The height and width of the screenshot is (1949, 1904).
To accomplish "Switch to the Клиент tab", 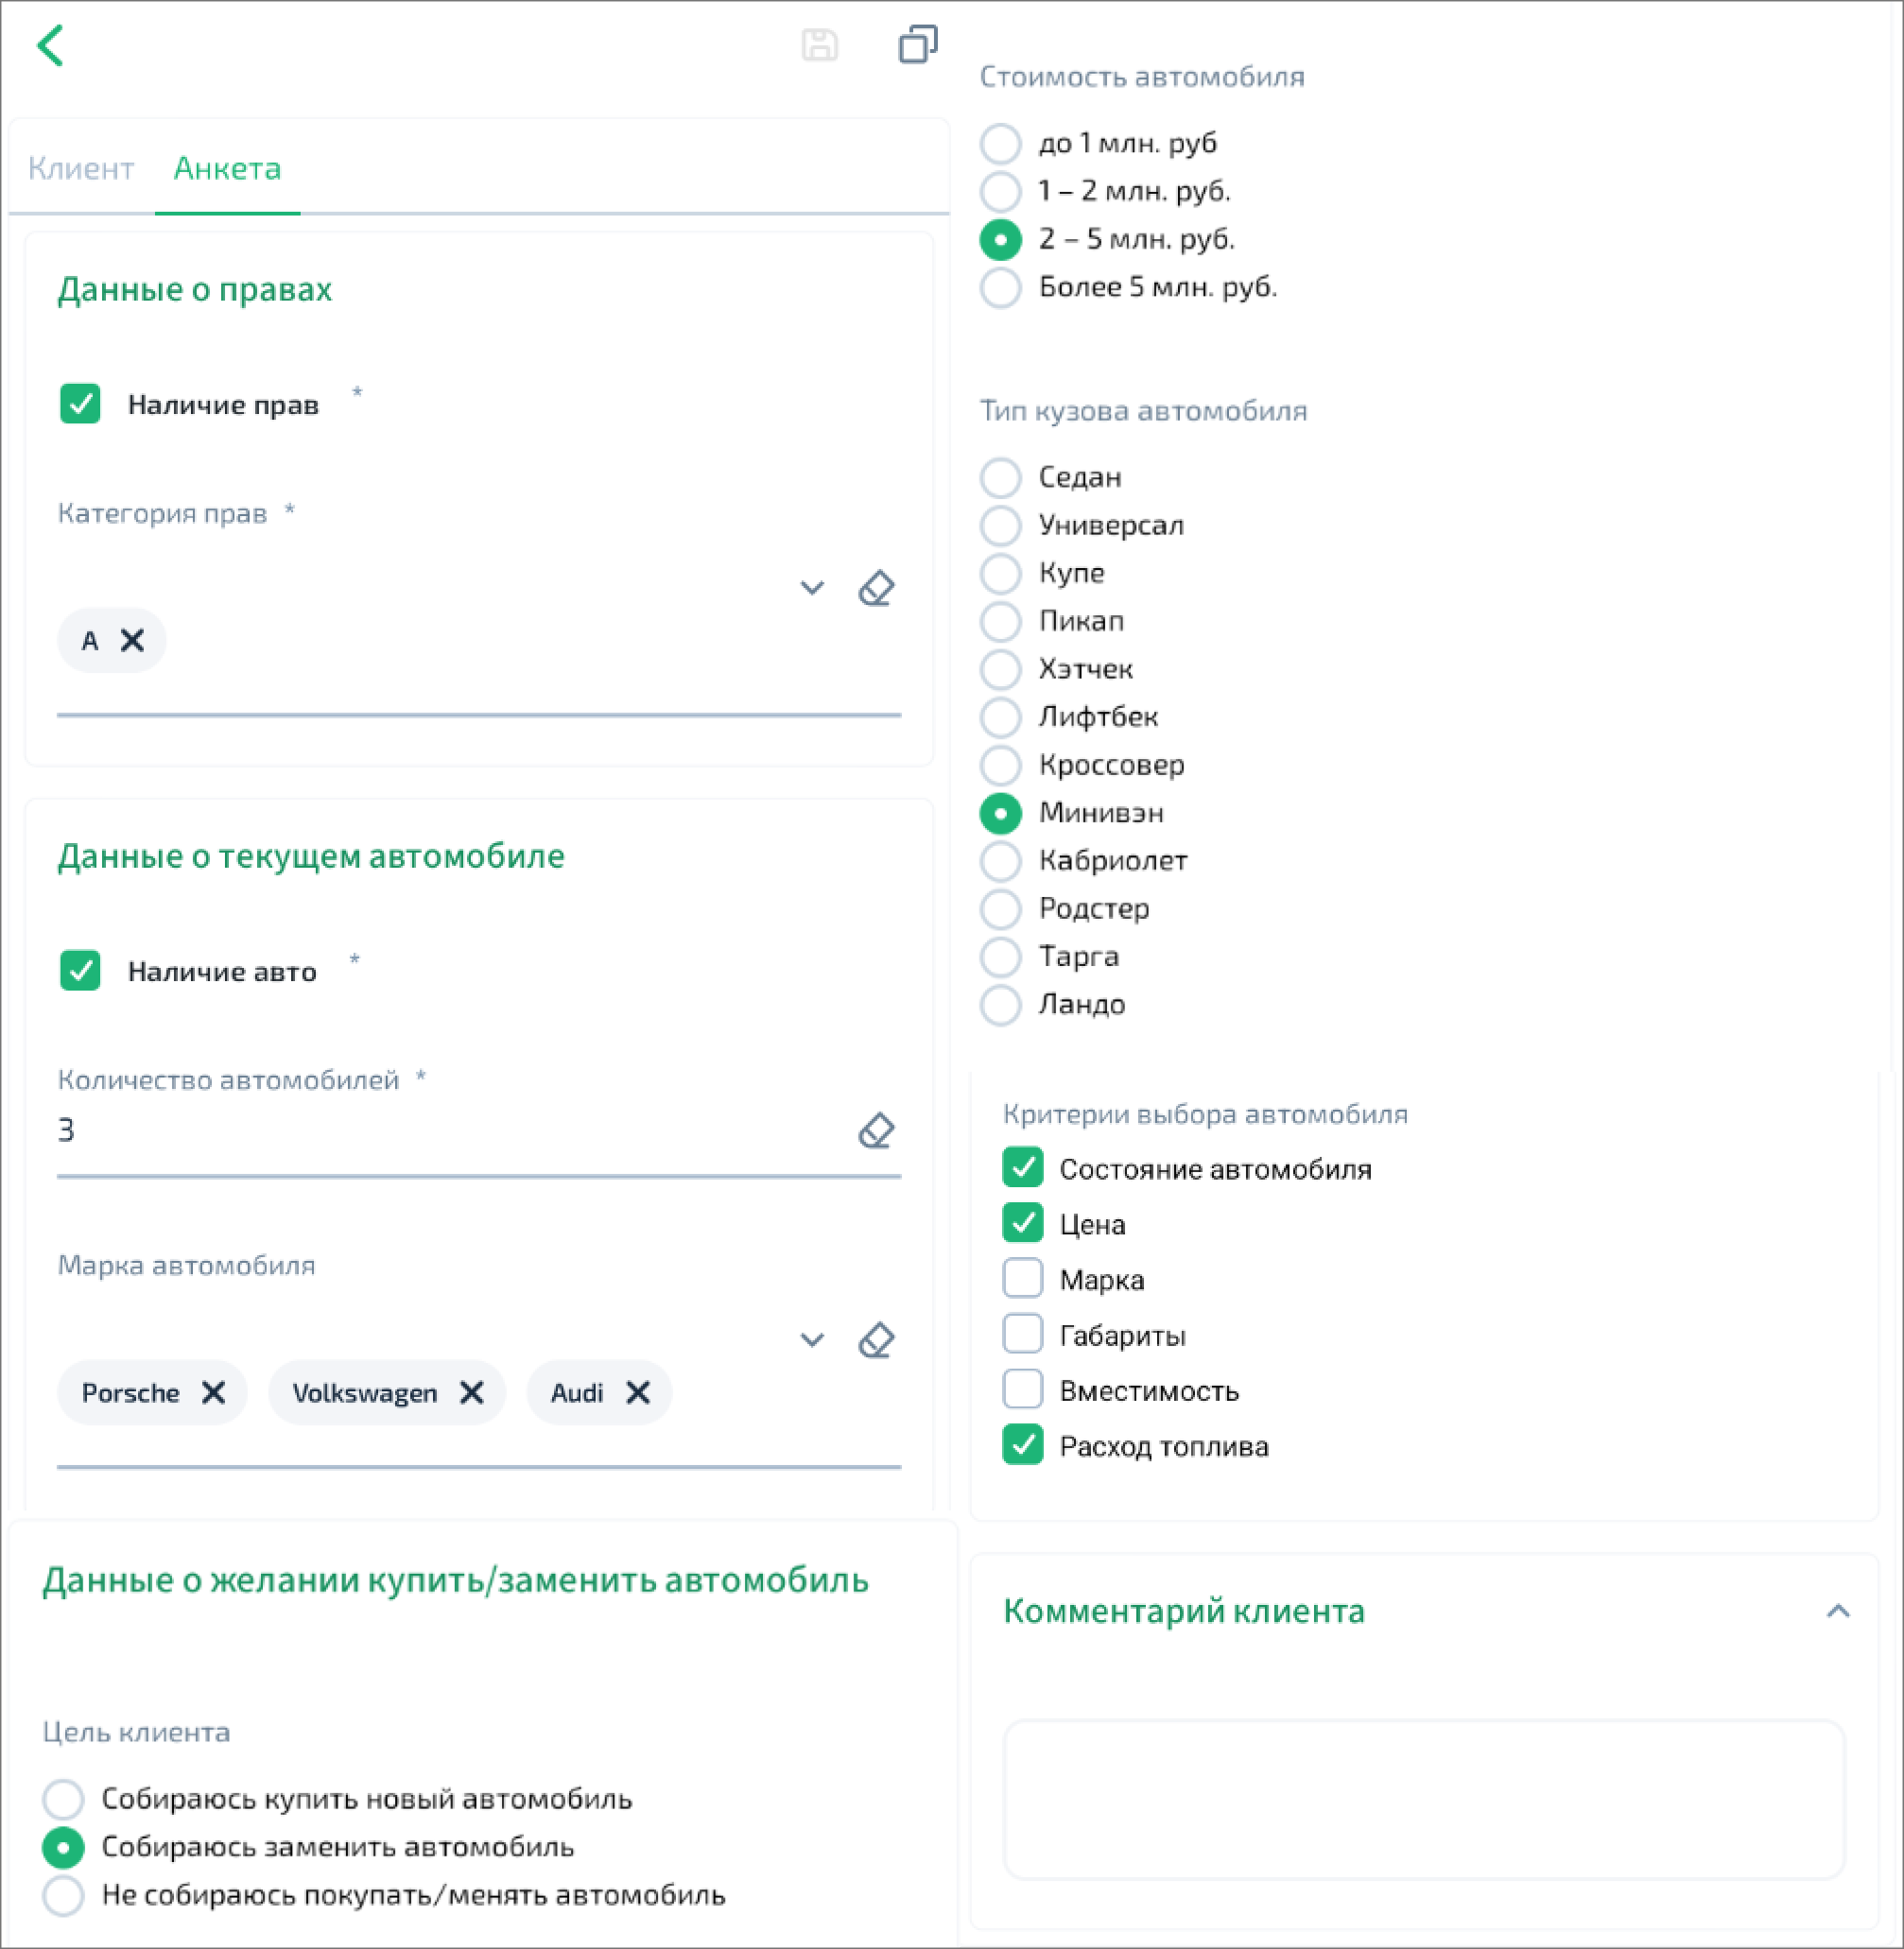I will (x=81, y=168).
